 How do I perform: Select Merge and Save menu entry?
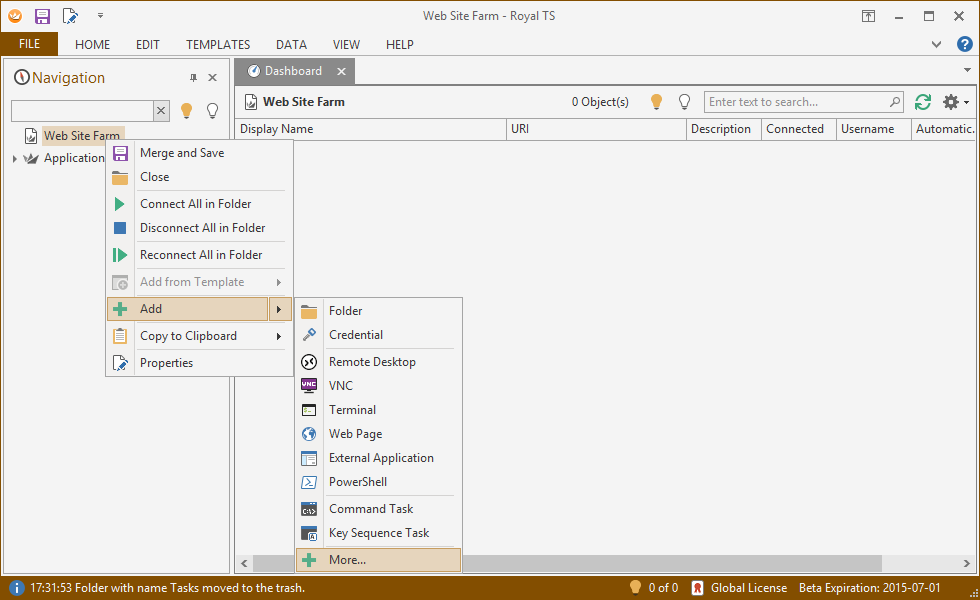181,153
